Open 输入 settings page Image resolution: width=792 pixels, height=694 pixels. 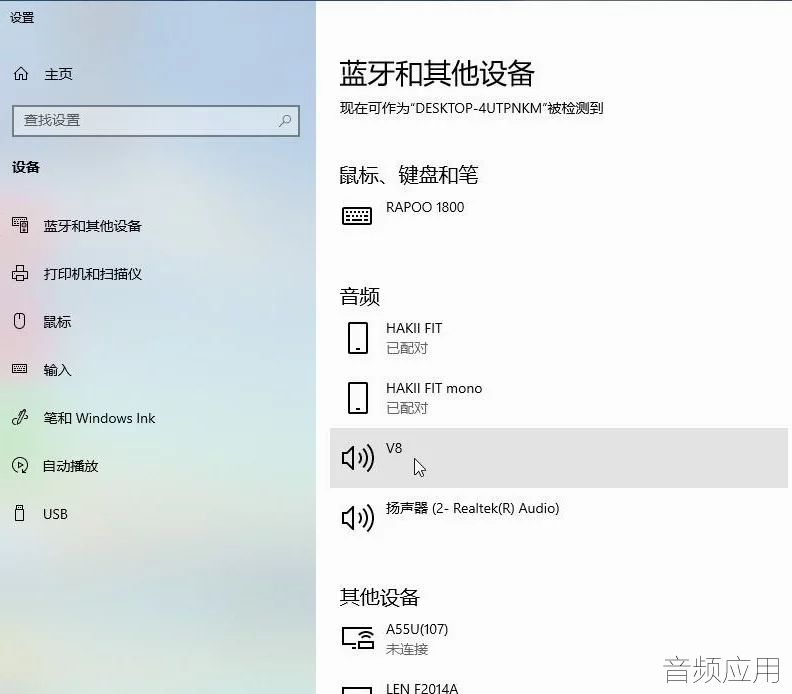click(57, 370)
